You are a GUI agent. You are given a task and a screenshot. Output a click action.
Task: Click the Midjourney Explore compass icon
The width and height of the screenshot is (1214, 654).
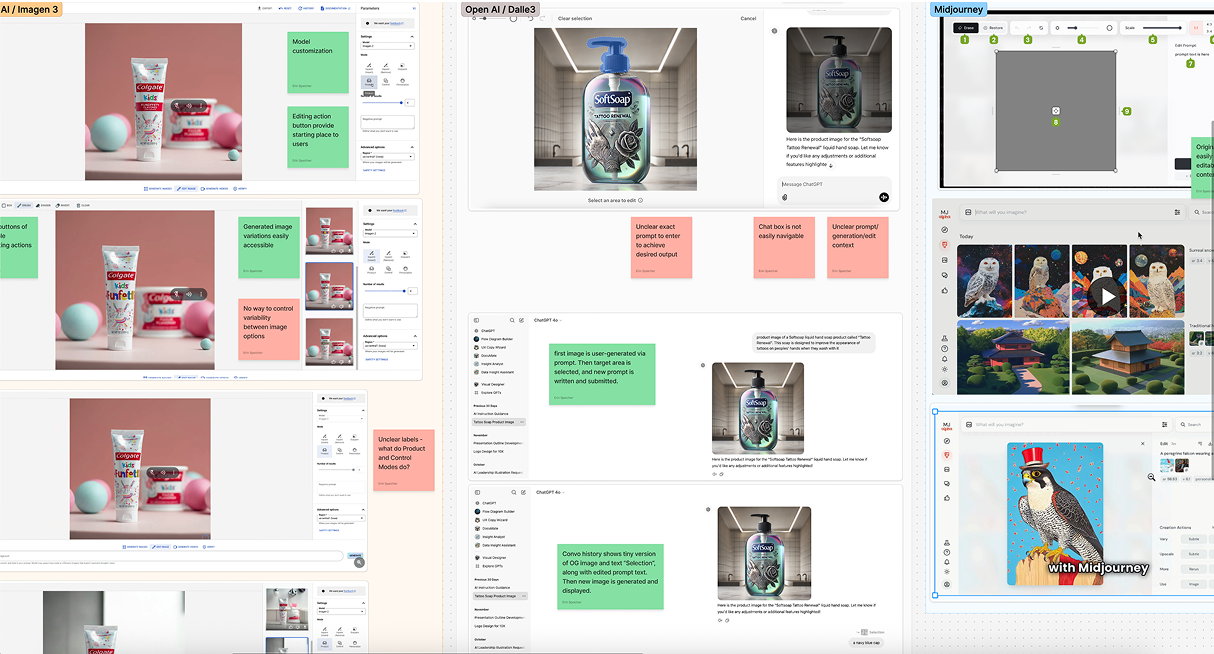(945, 229)
